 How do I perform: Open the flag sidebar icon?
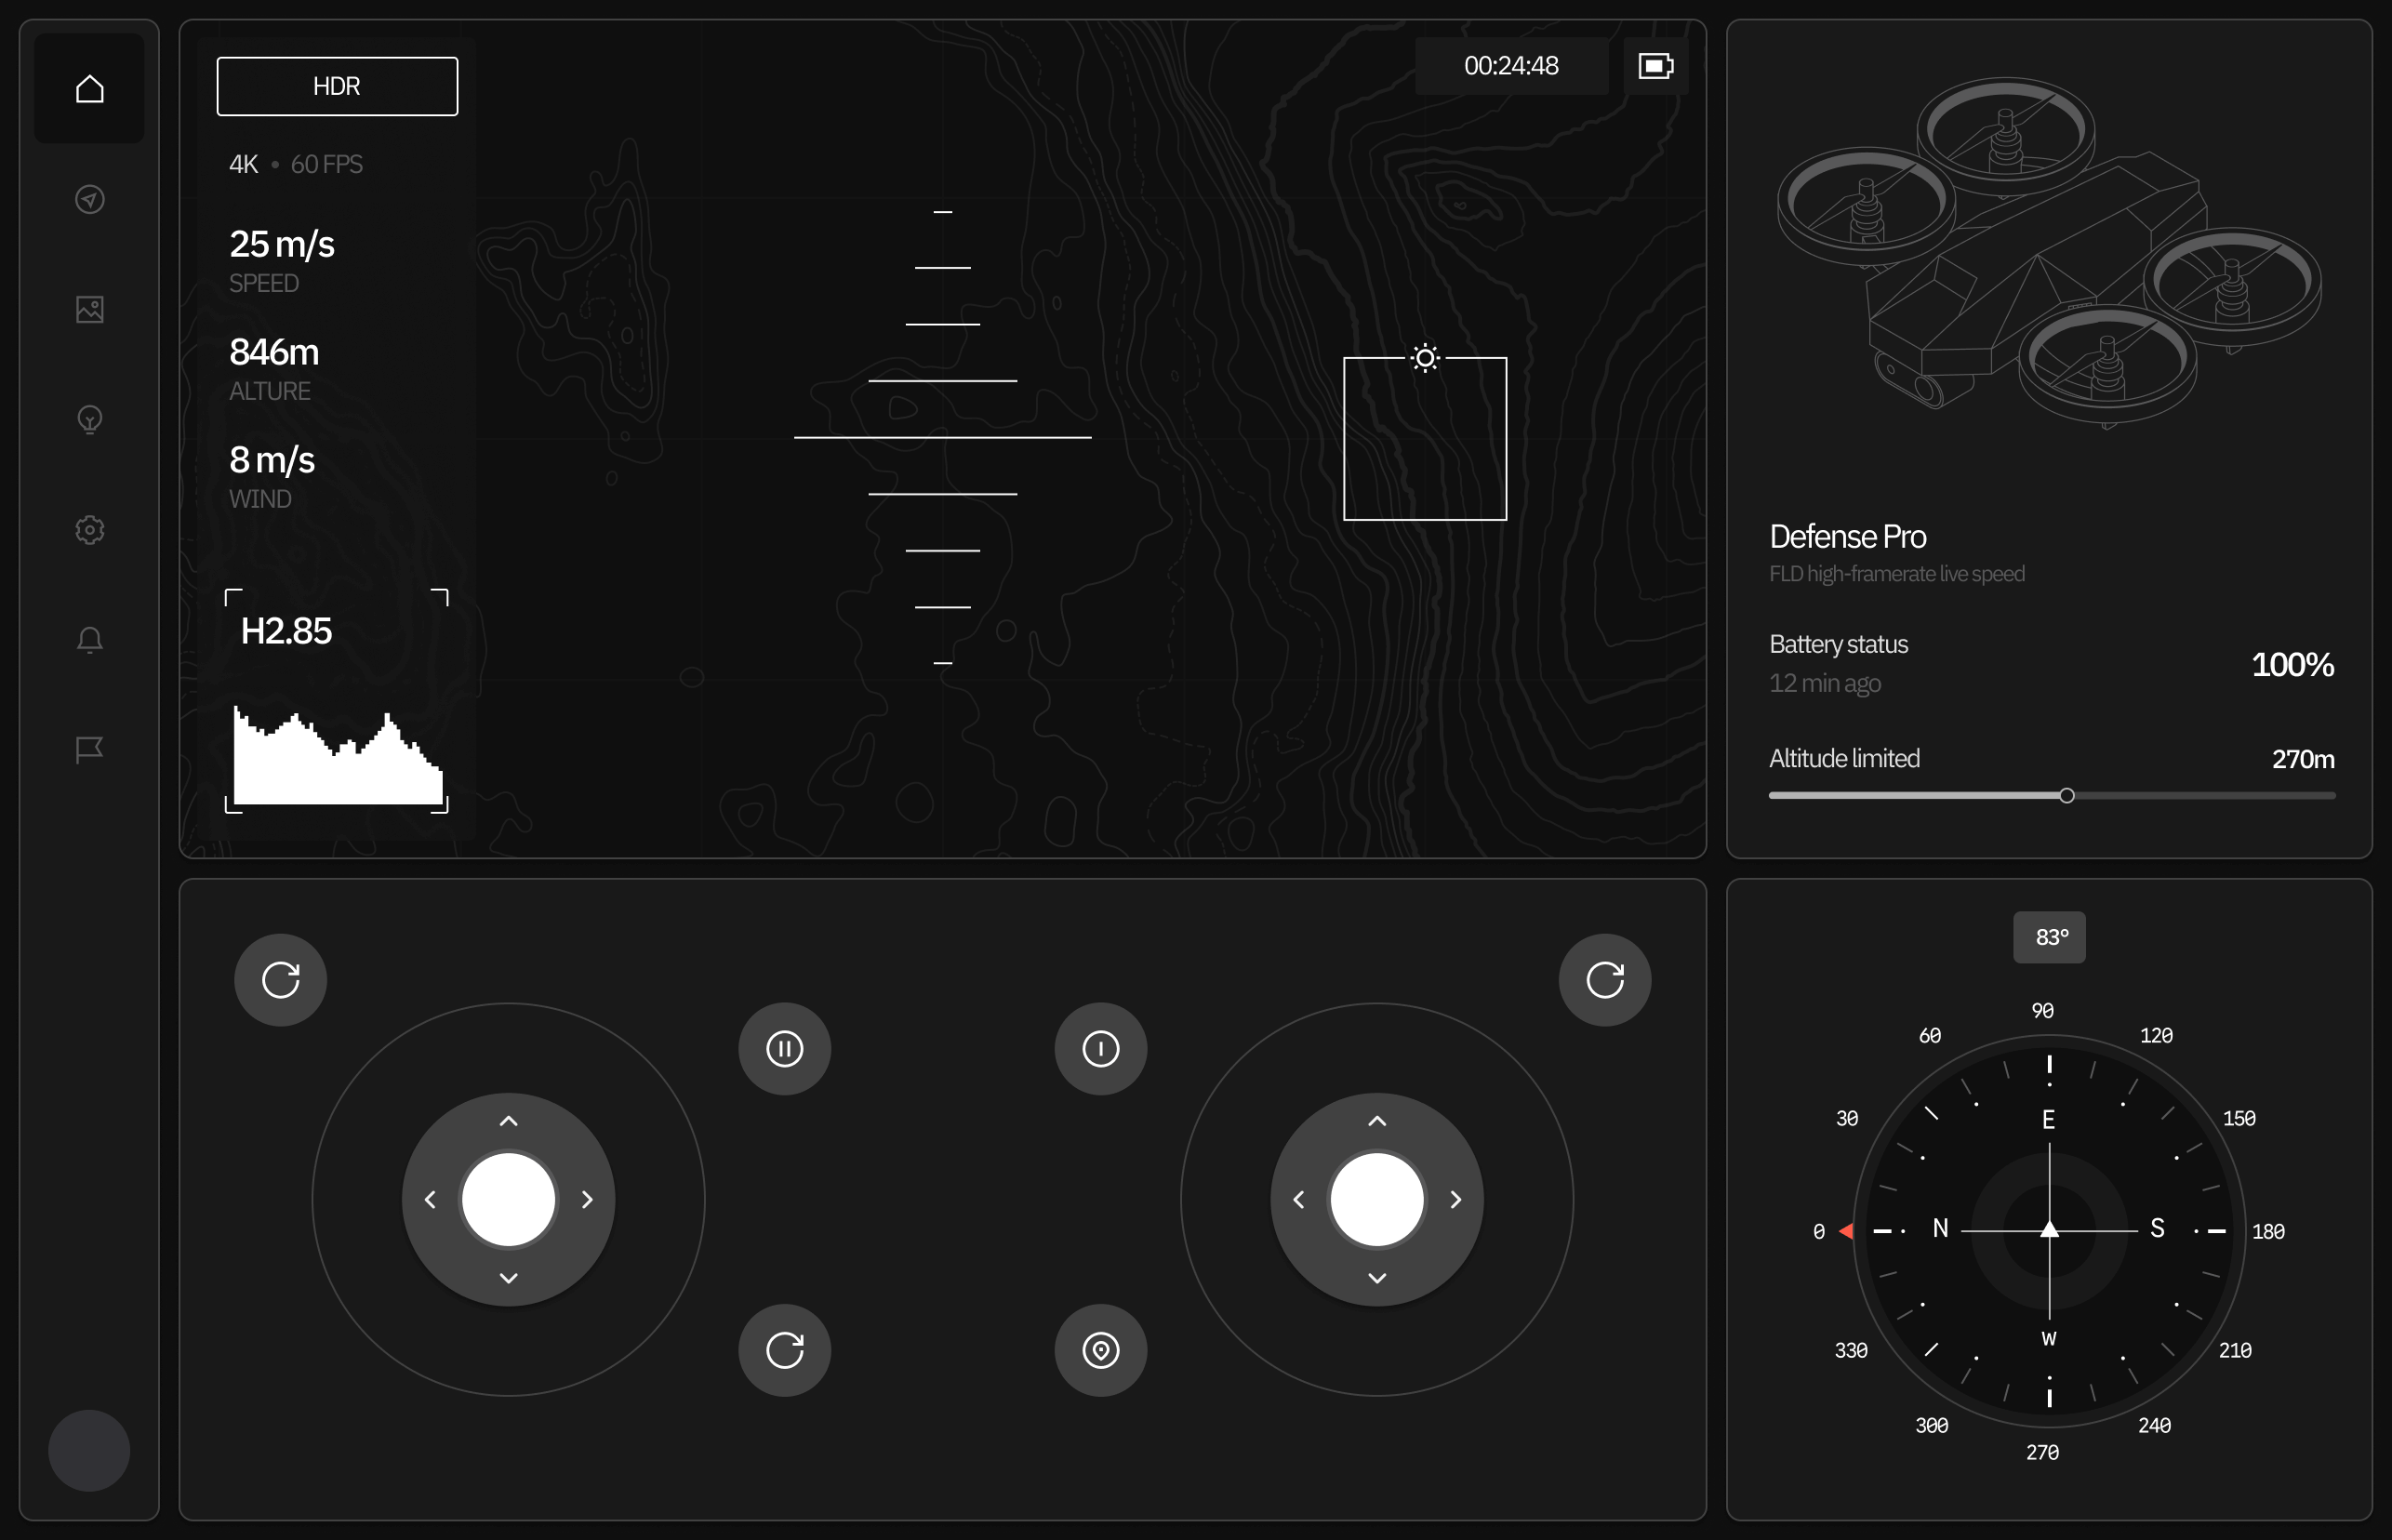coord(90,749)
